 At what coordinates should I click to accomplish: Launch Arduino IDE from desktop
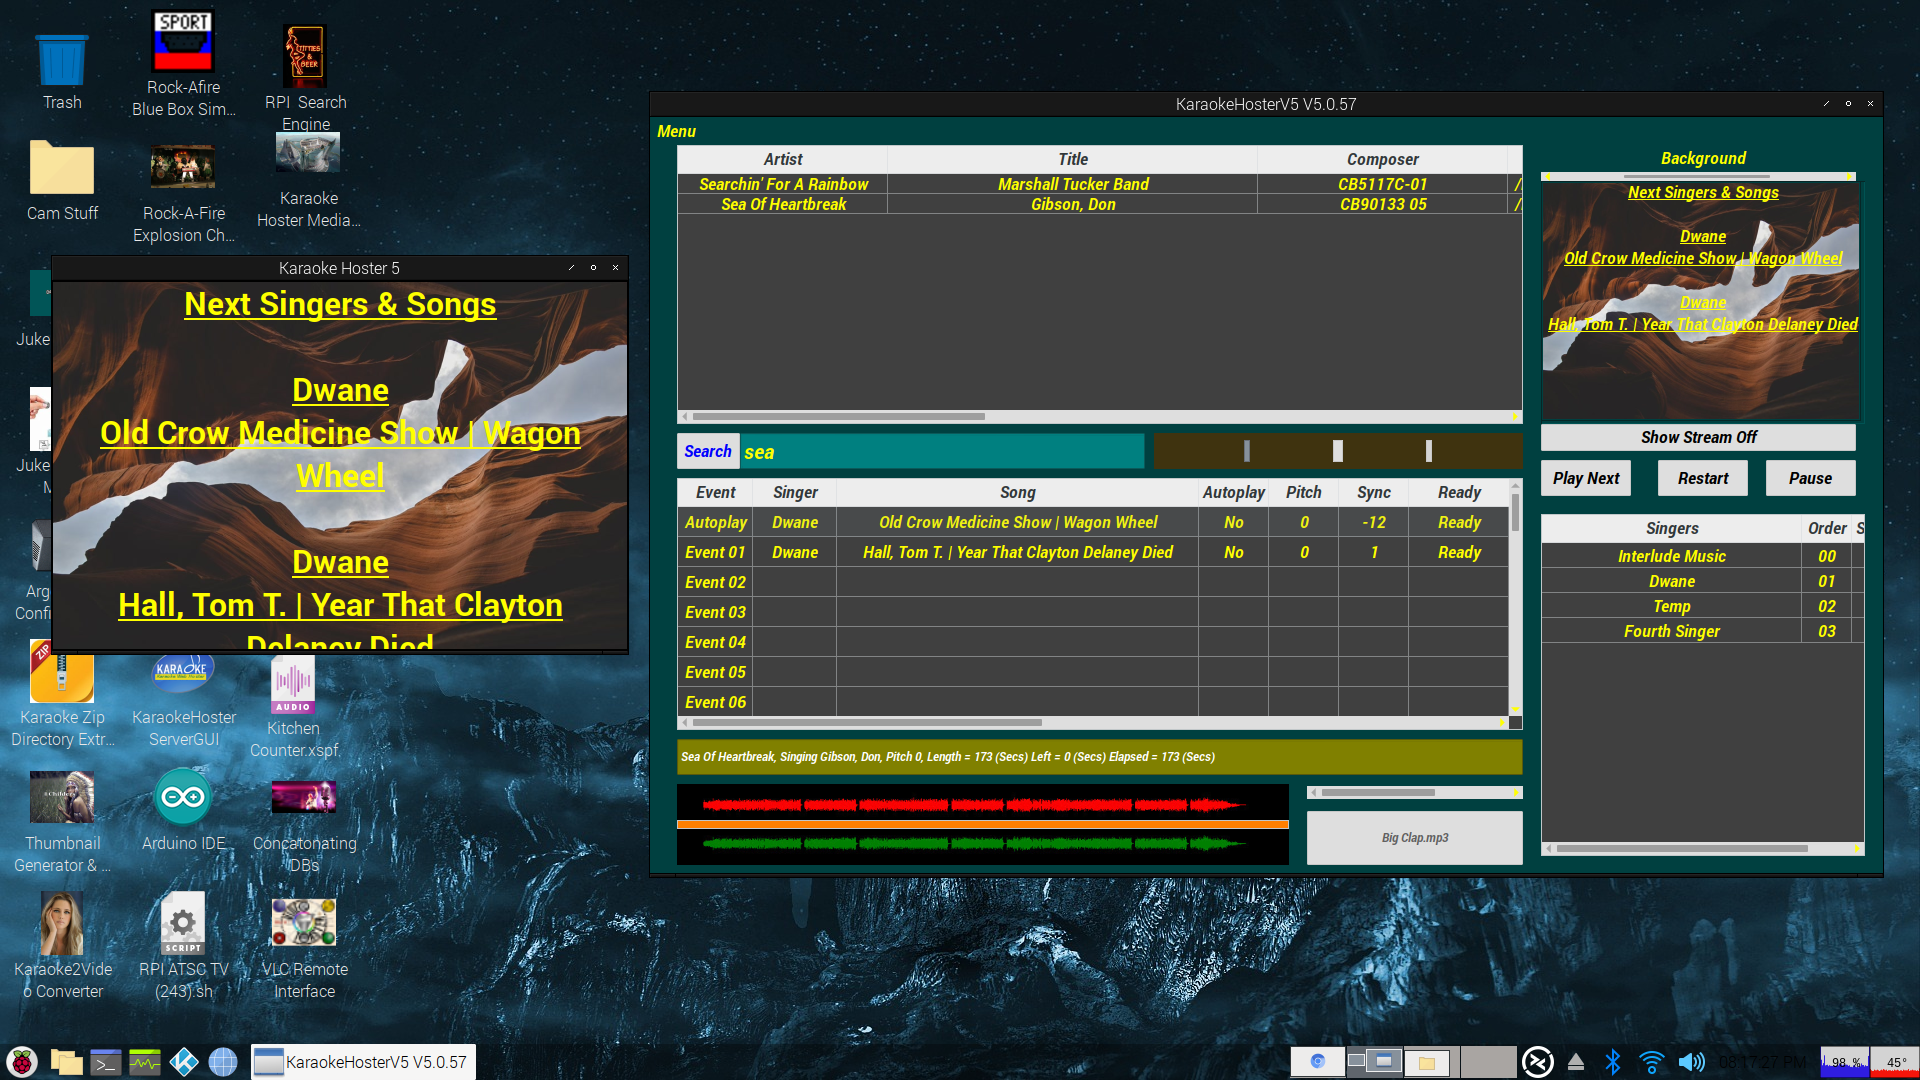tap(183, 810)
